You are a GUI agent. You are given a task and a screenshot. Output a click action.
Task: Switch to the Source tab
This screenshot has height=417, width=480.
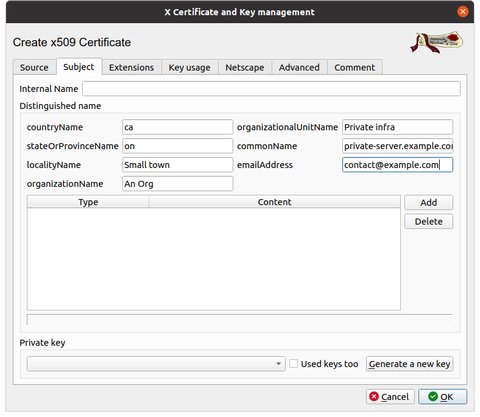[34, 67]
